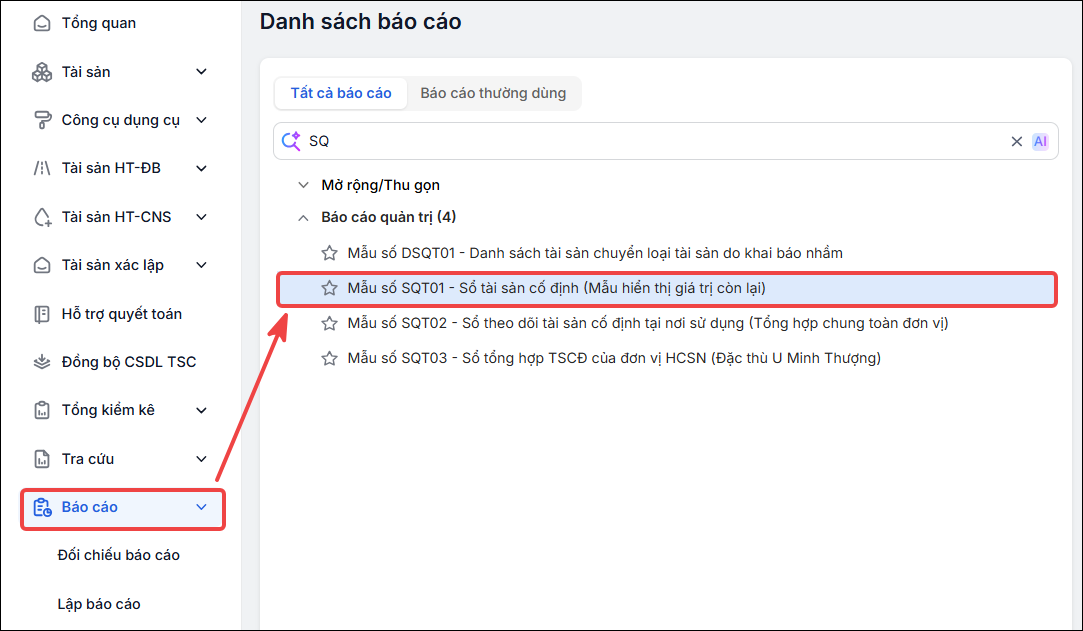Click the Mở rộng/Thu gọn label
The height and width of the screenshot is (631, 1083).
pyautogui.click(x=381, y=185)
